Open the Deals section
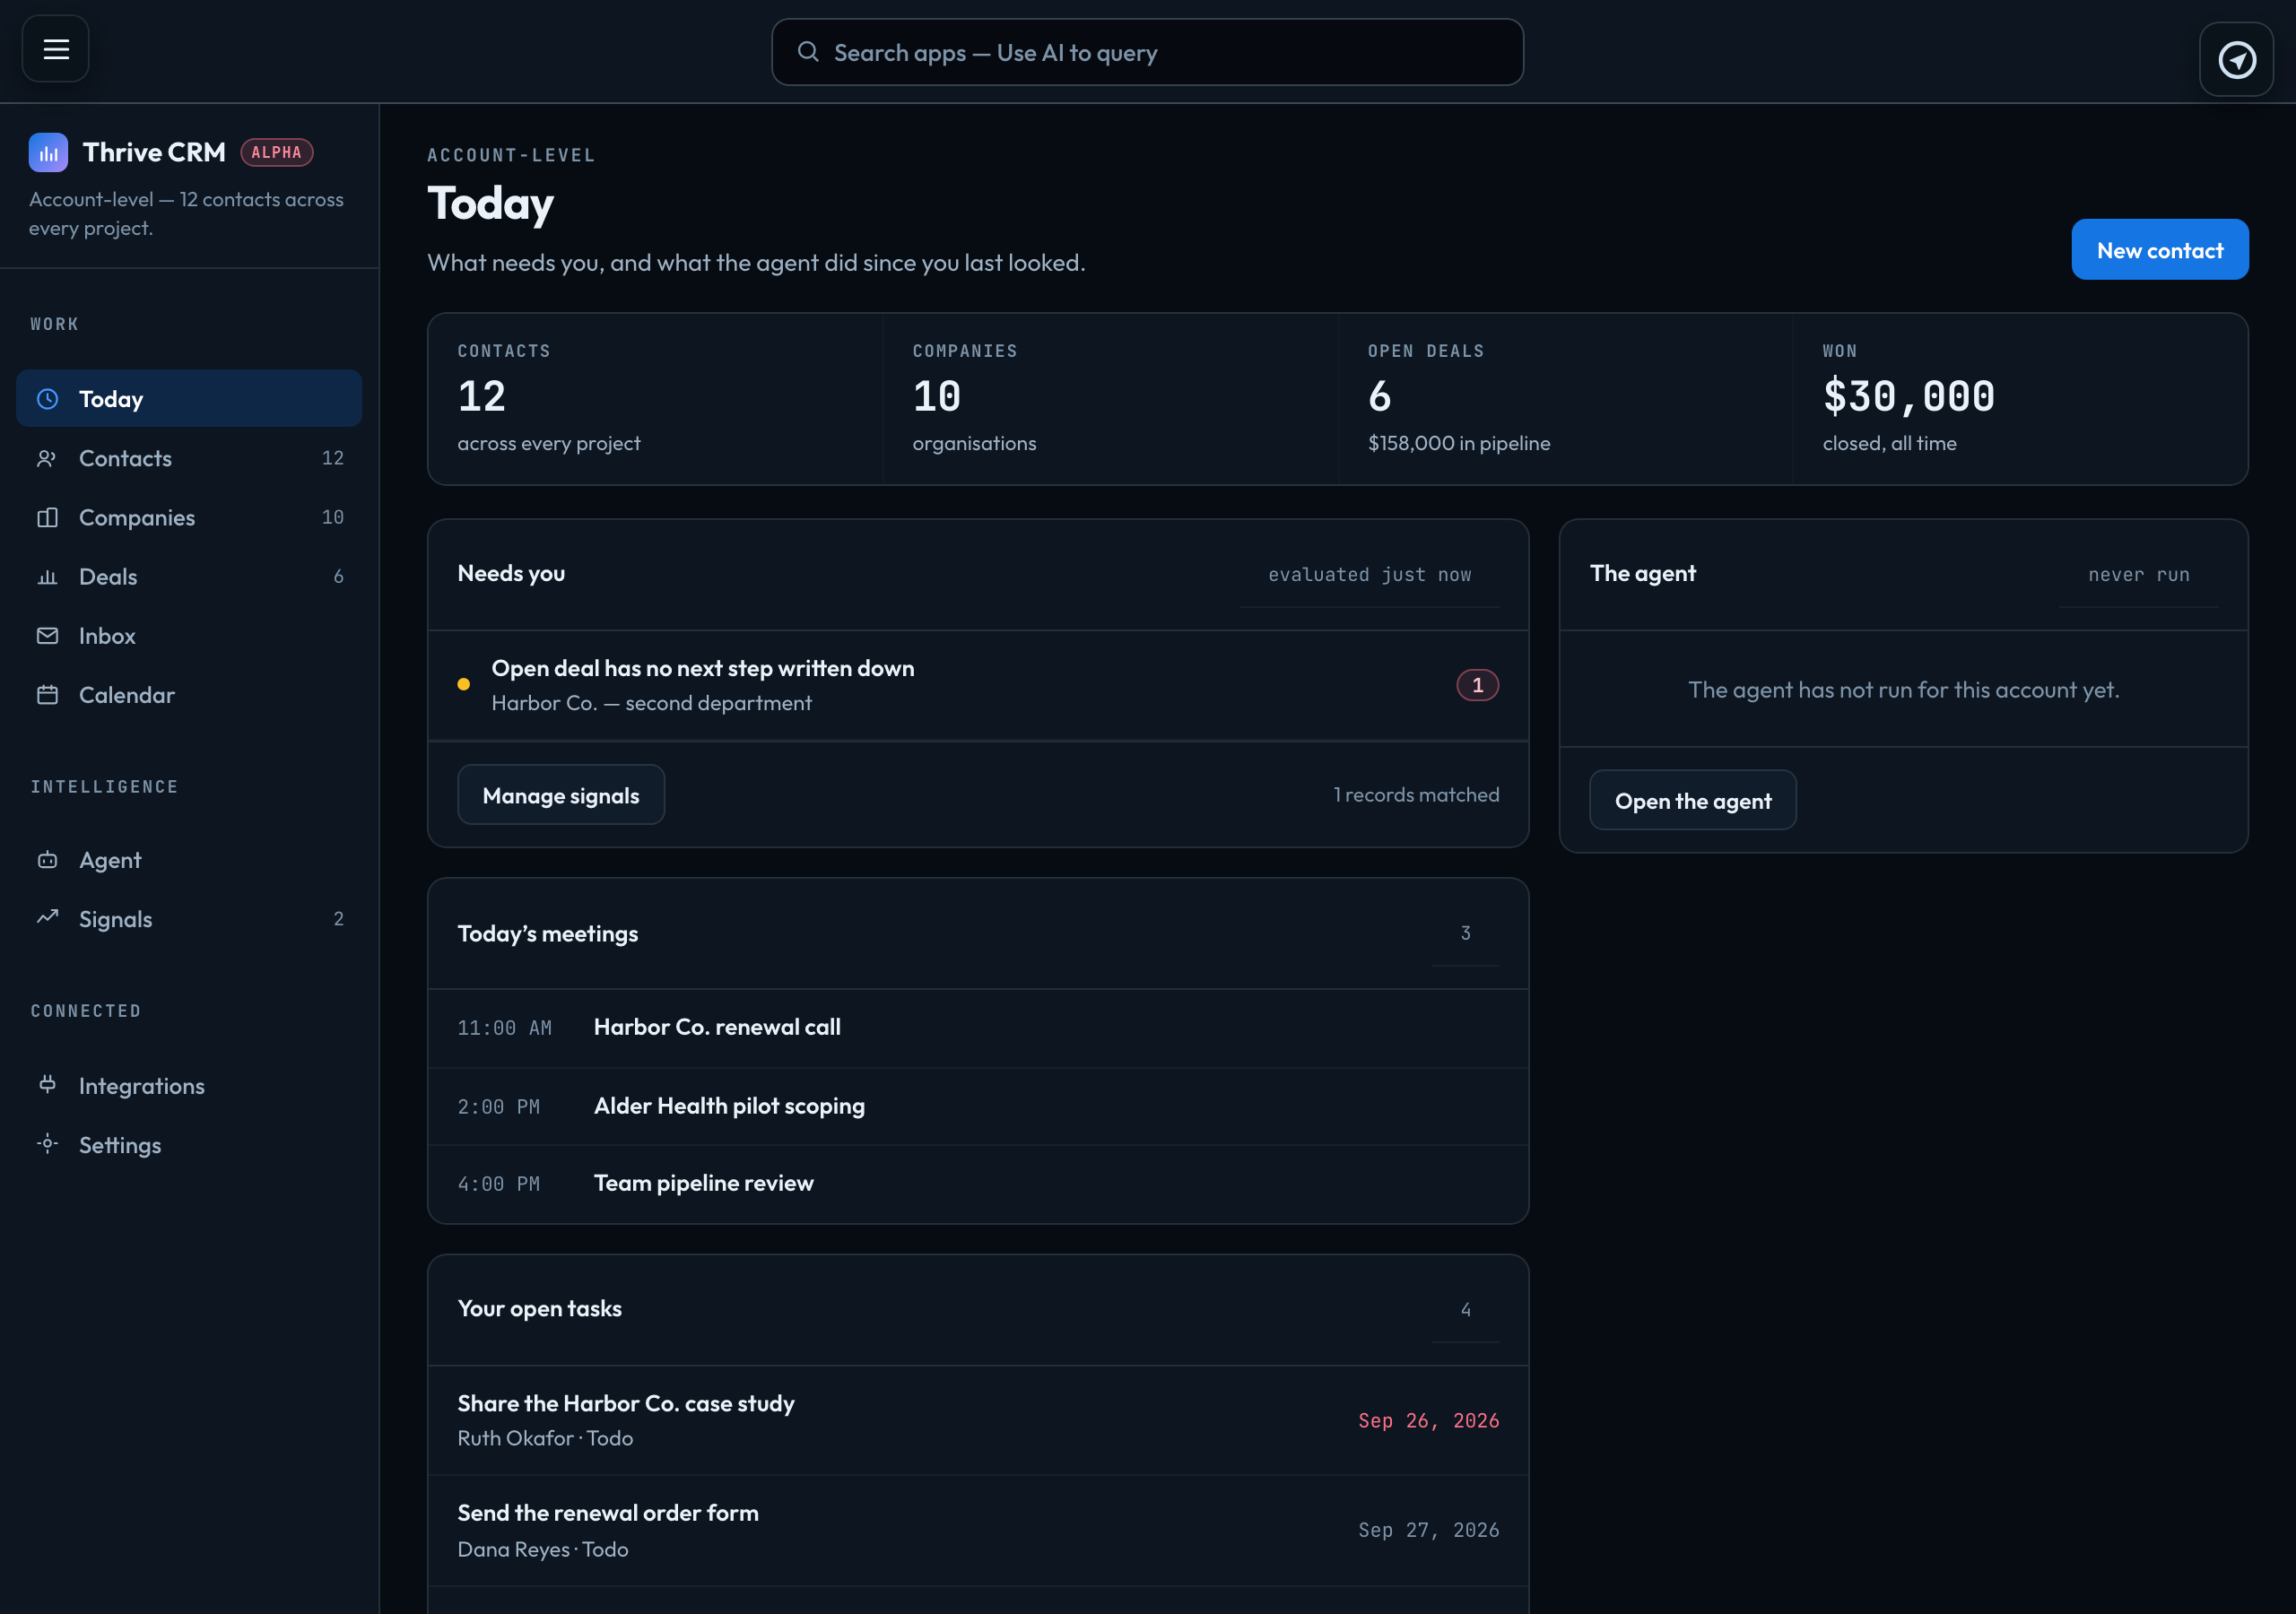 189,576
